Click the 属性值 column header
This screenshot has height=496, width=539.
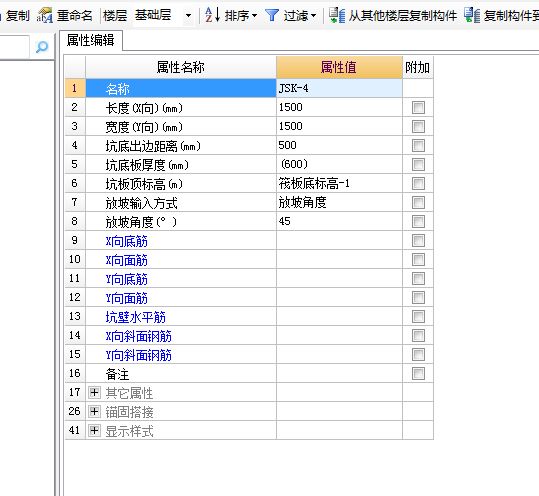click(339, 67)
